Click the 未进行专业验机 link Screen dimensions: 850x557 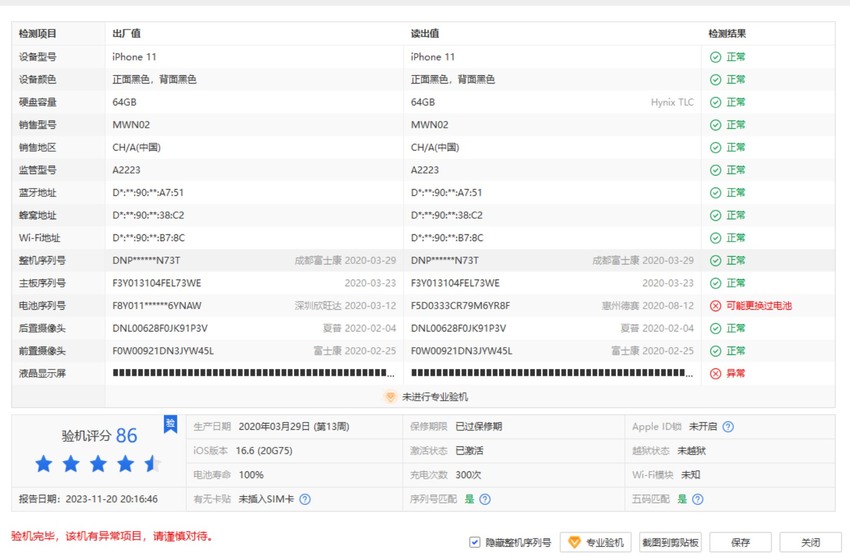pyautogui.click(x=435, y=397)
